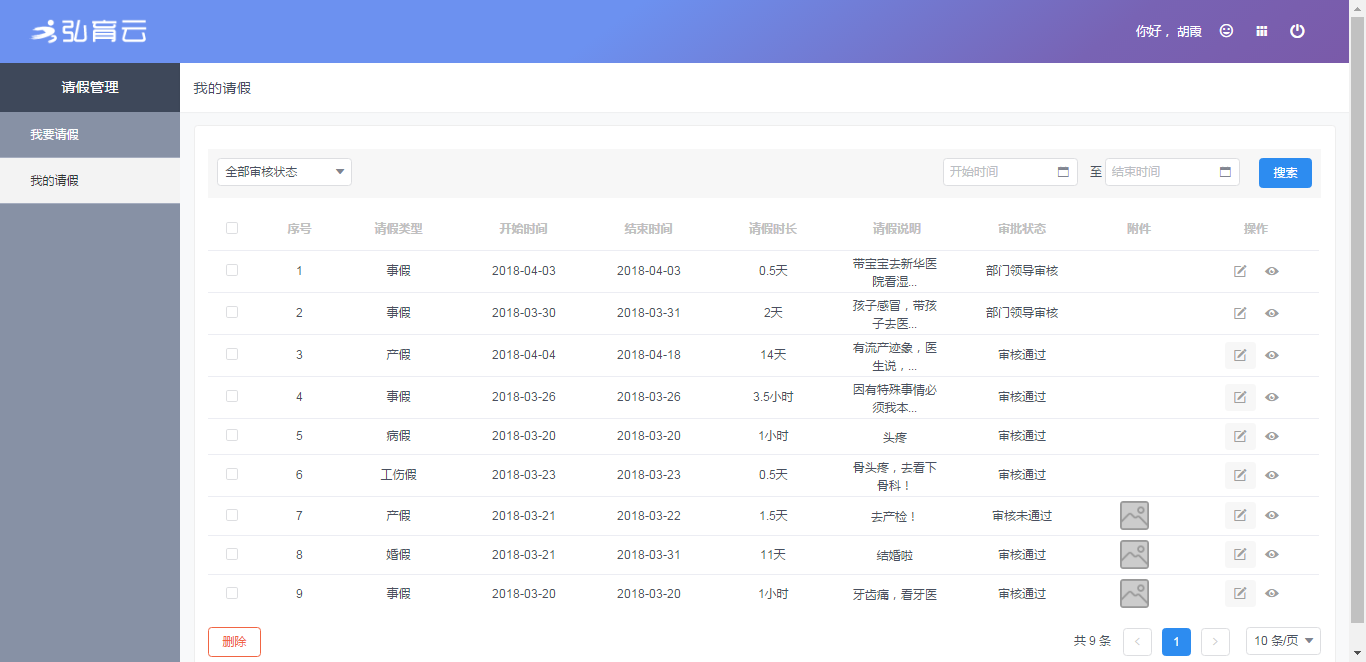The image size is (1366, 662).
Task: Select checkbox for leave record 3
Action: click(x=232, y=354)
